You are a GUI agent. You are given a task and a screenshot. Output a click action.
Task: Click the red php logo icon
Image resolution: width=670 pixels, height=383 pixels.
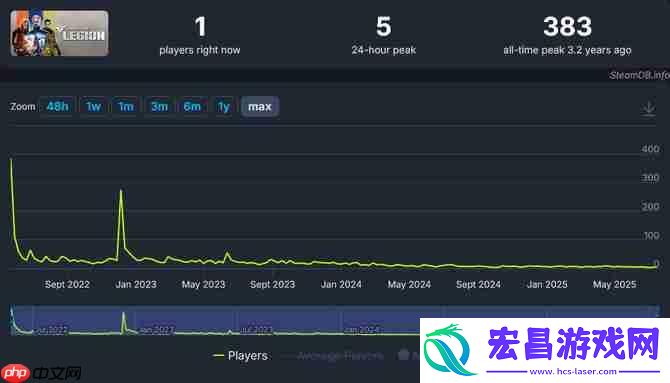point(15,373)
